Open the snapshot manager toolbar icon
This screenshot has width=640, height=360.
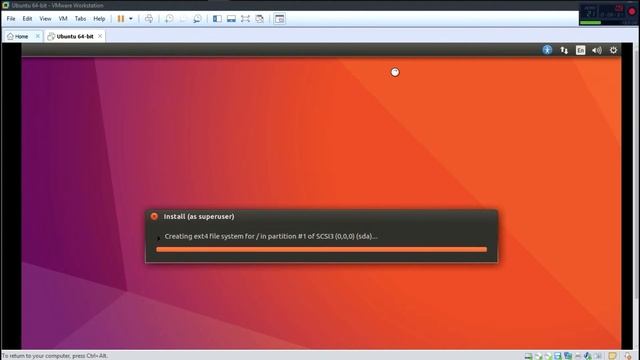(x=197, y=19)
